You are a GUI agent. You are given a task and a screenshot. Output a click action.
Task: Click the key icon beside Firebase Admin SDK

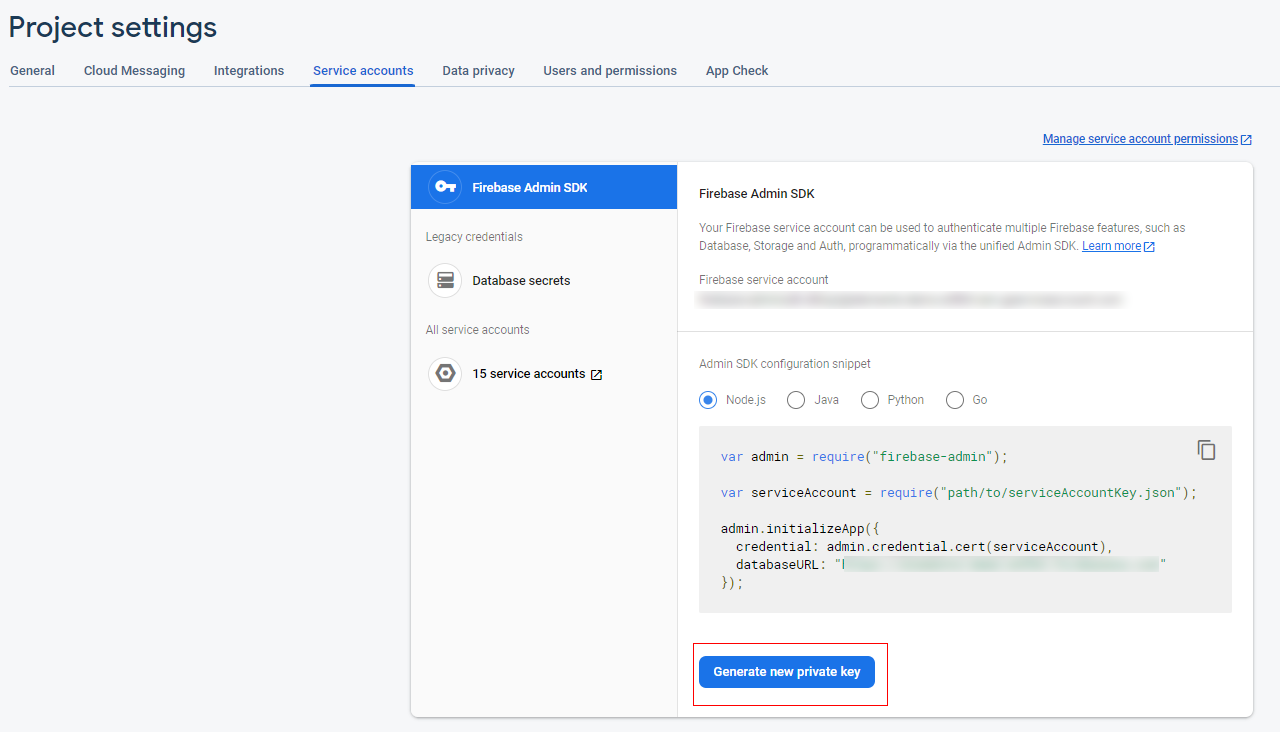pos(445,187)
